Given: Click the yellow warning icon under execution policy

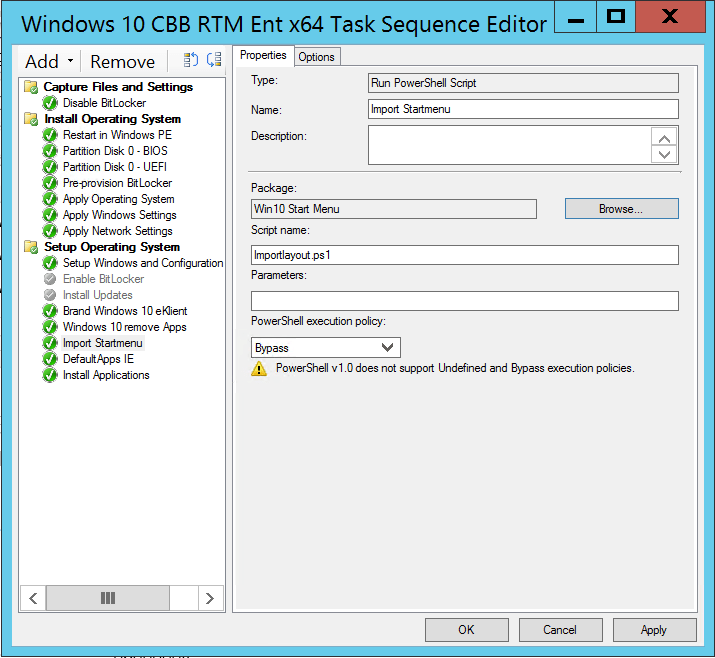Looking at the screenshot, I should tap(259, 368).
